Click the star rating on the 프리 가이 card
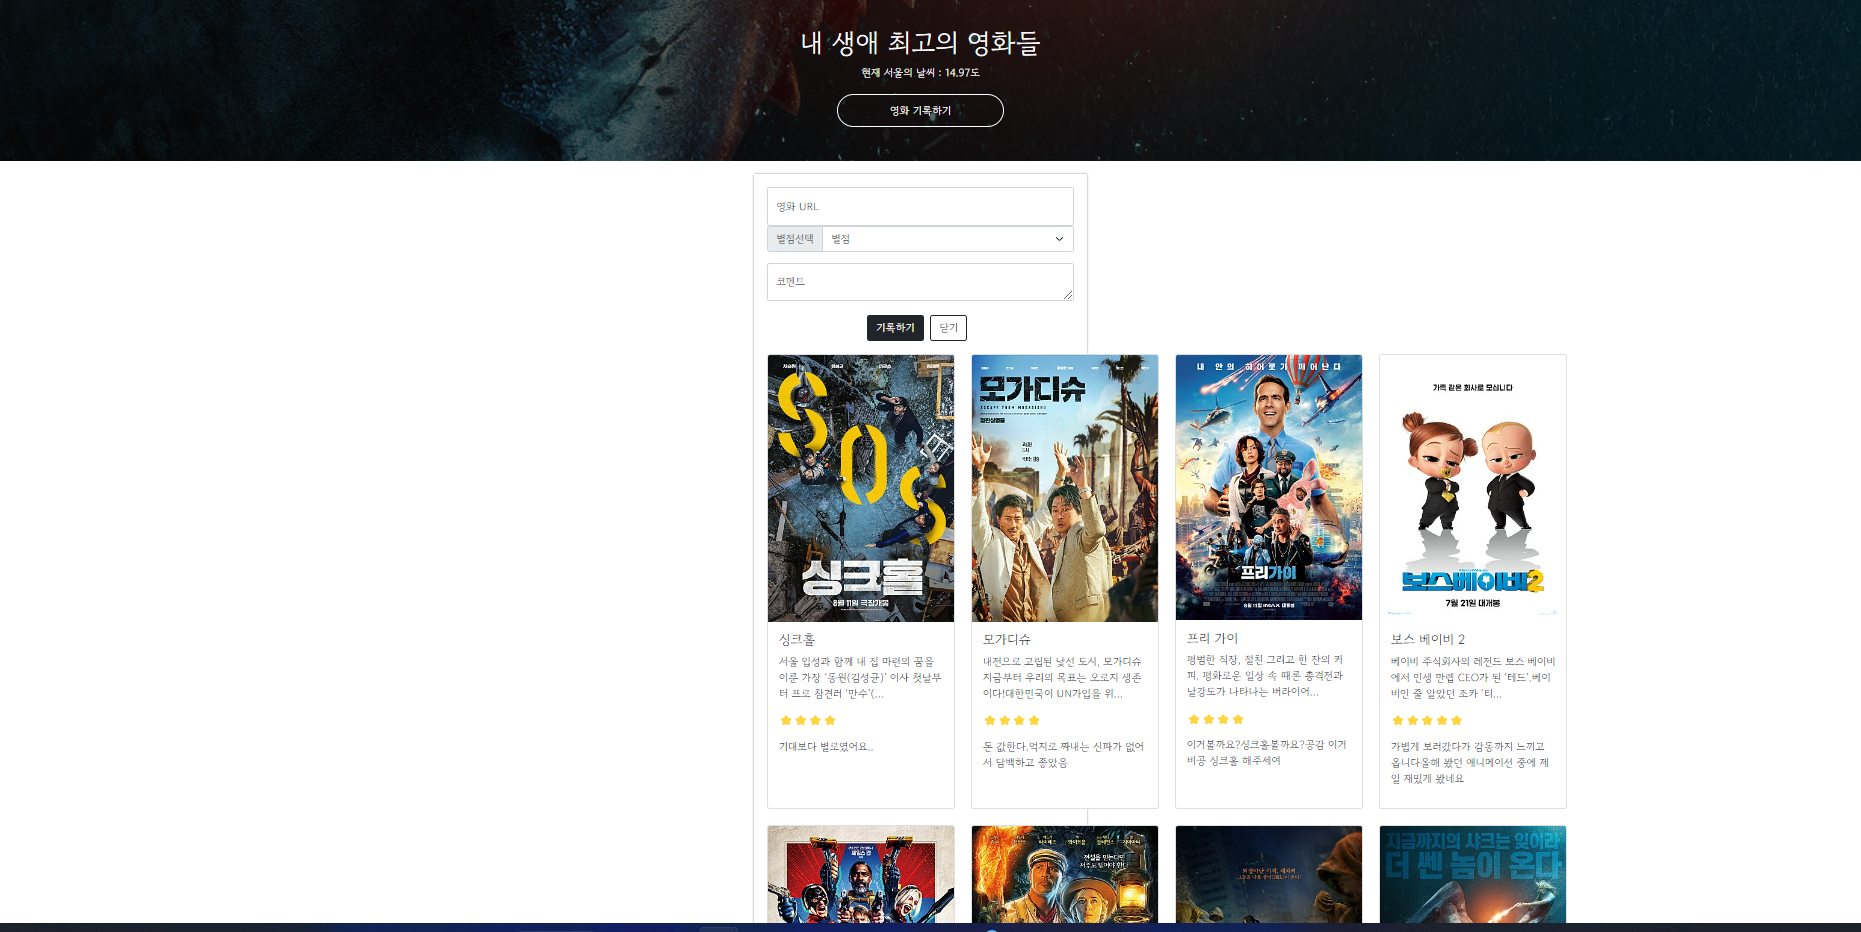Viewport: 1861px width, 932px height. (x=1216, y=719)
